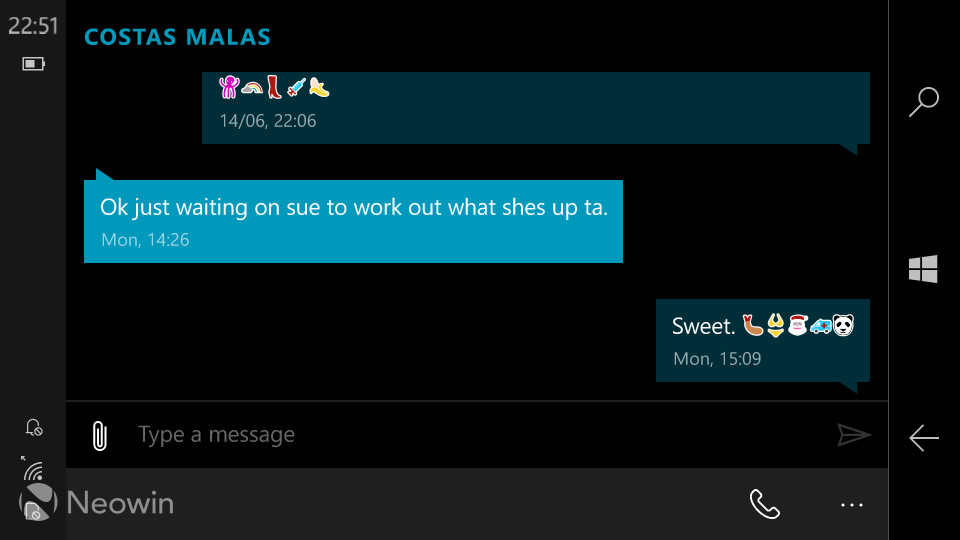
Task: Tap the paperclip attachment icon
Action: point(99,436)
